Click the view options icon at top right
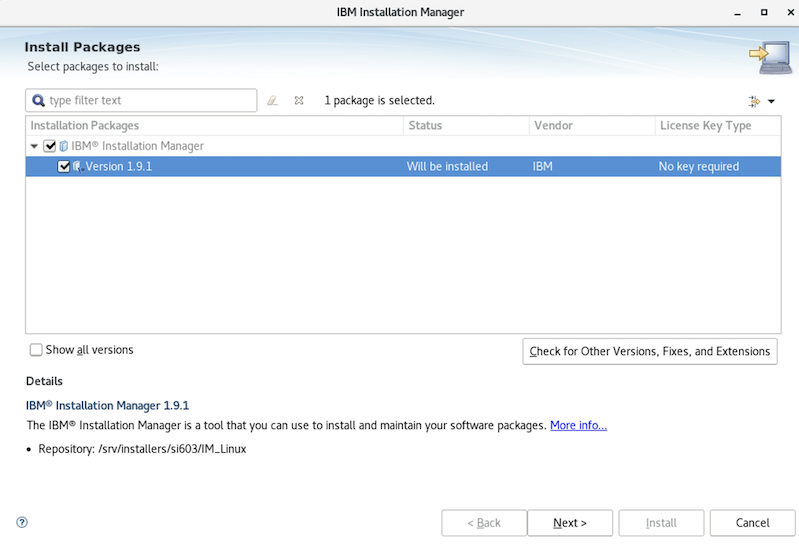 (x=754, y=101)
